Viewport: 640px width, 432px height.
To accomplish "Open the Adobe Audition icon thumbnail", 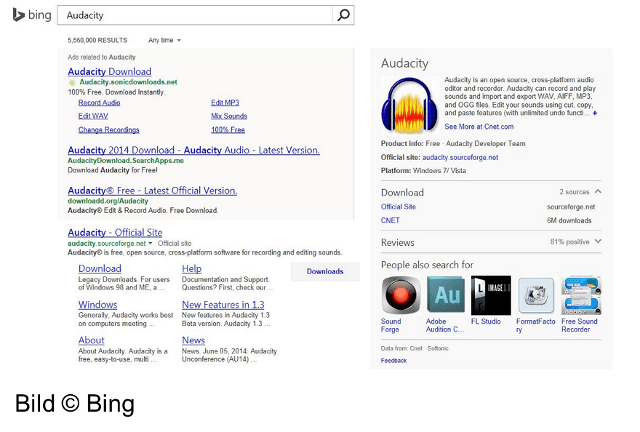I will coord(446,295).
